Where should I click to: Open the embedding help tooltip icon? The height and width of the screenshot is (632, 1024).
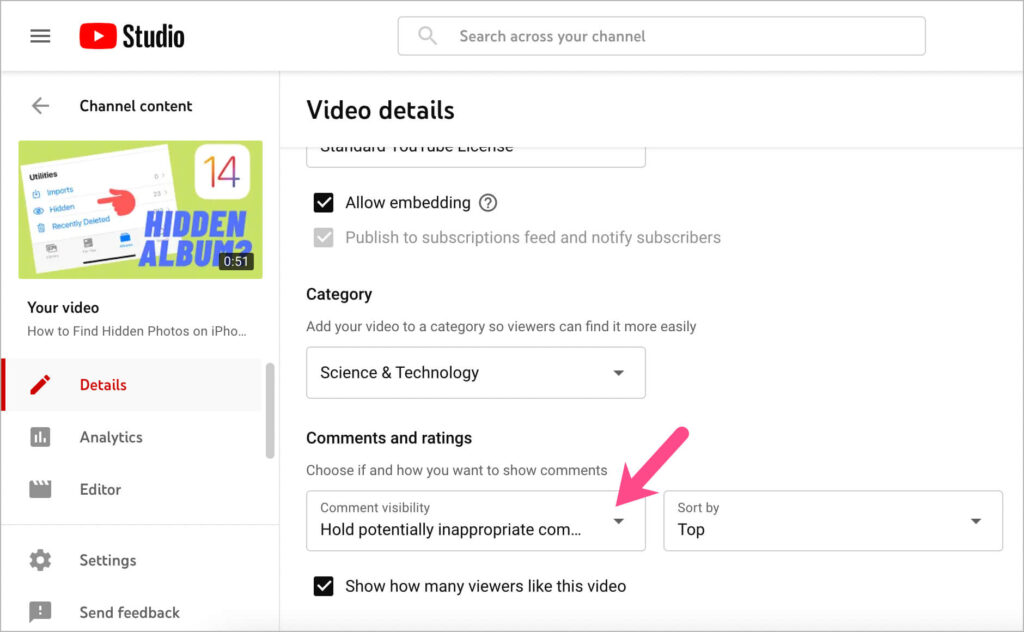[x=488, y=202]
